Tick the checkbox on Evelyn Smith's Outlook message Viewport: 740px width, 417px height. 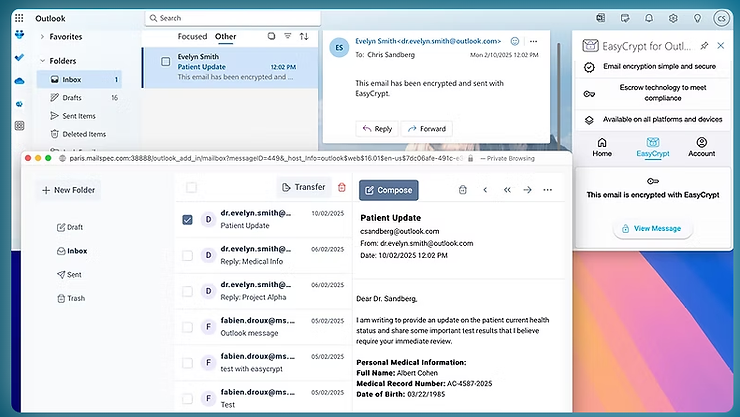pyautogui.click(x=166, y=62)
